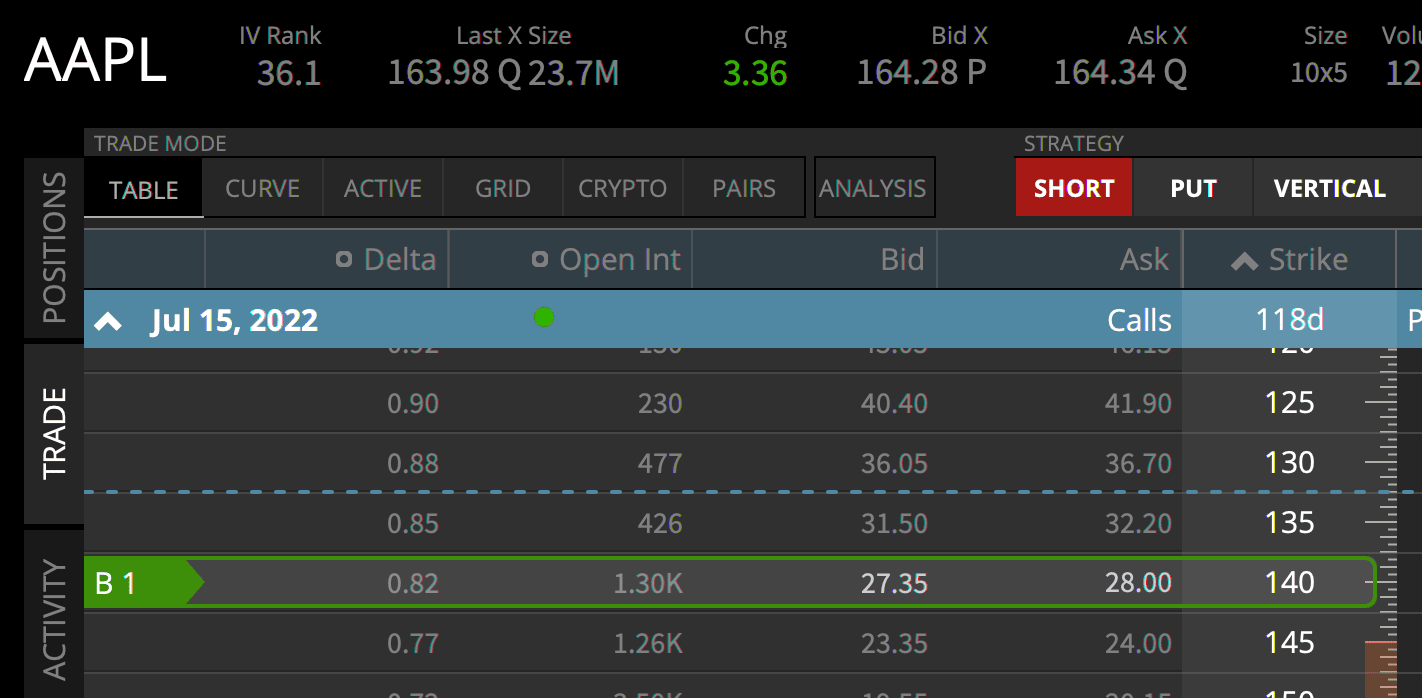Open the POSITIONS side panel
The height and width of the screenshot is (698, 1422).
54,248
